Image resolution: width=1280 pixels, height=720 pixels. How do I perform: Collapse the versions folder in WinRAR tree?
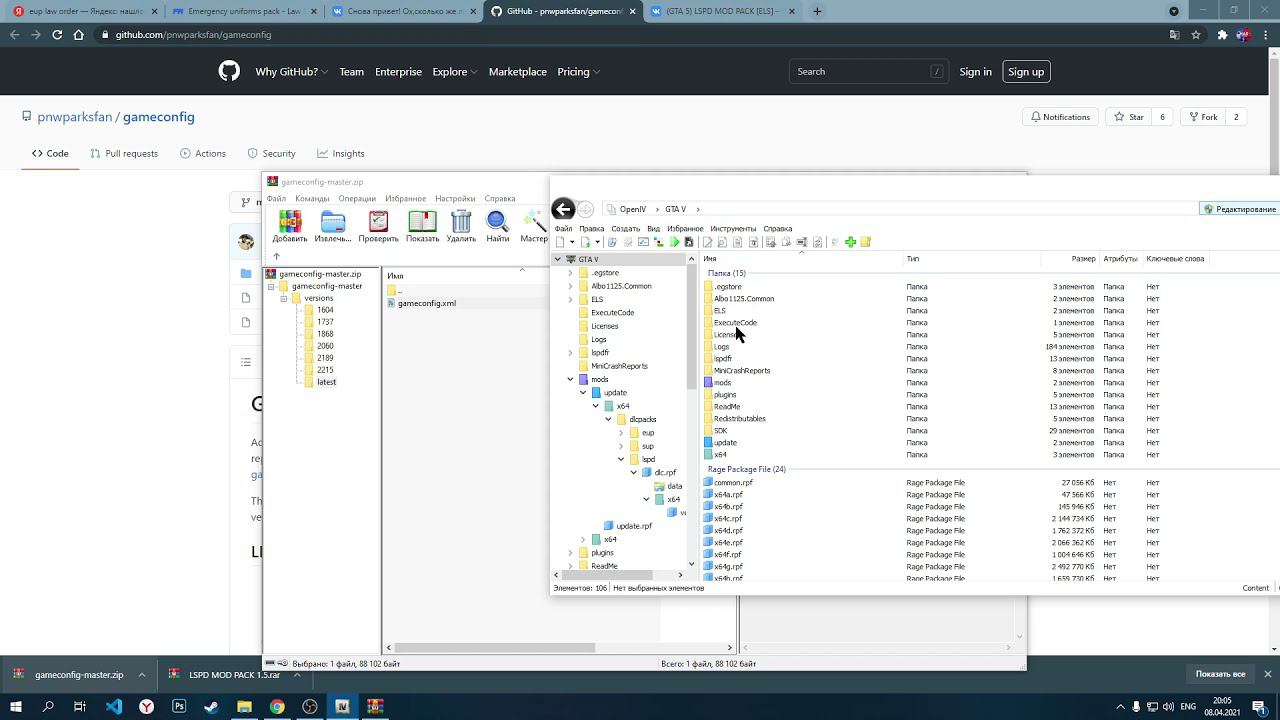point(284,298)
